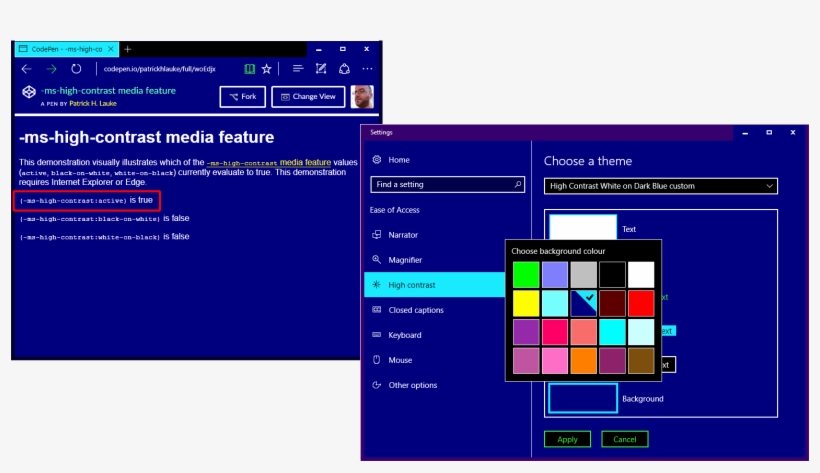Viewport: 820px width, 473px height.
Task: Click the Make a Web Note icon
Action: (321, 69)
